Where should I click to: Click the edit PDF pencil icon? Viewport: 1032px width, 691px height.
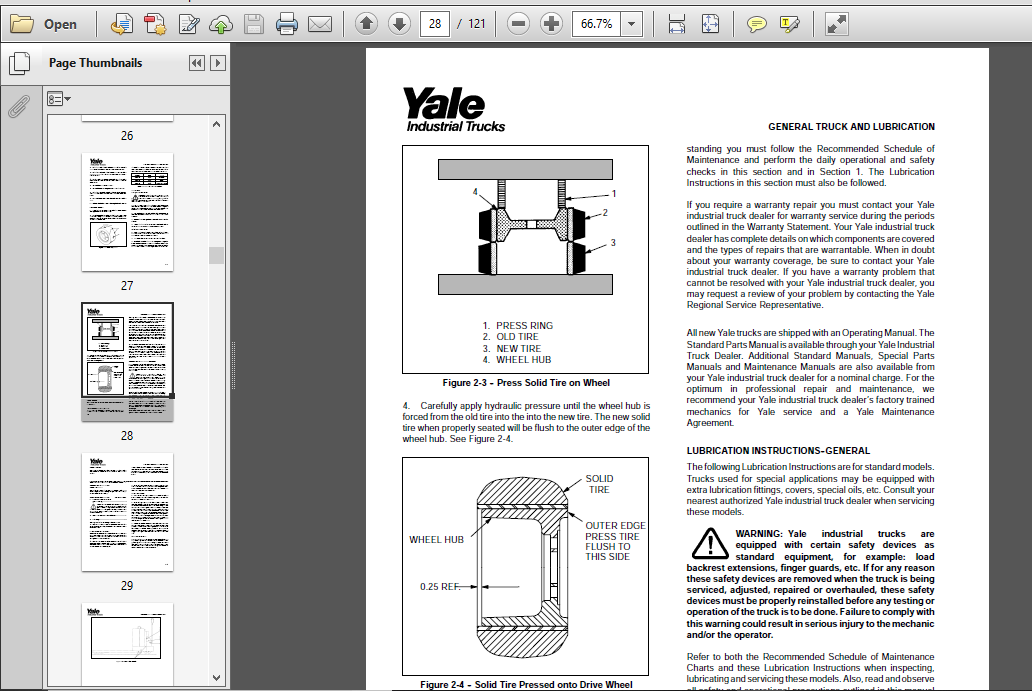point(189,24)
